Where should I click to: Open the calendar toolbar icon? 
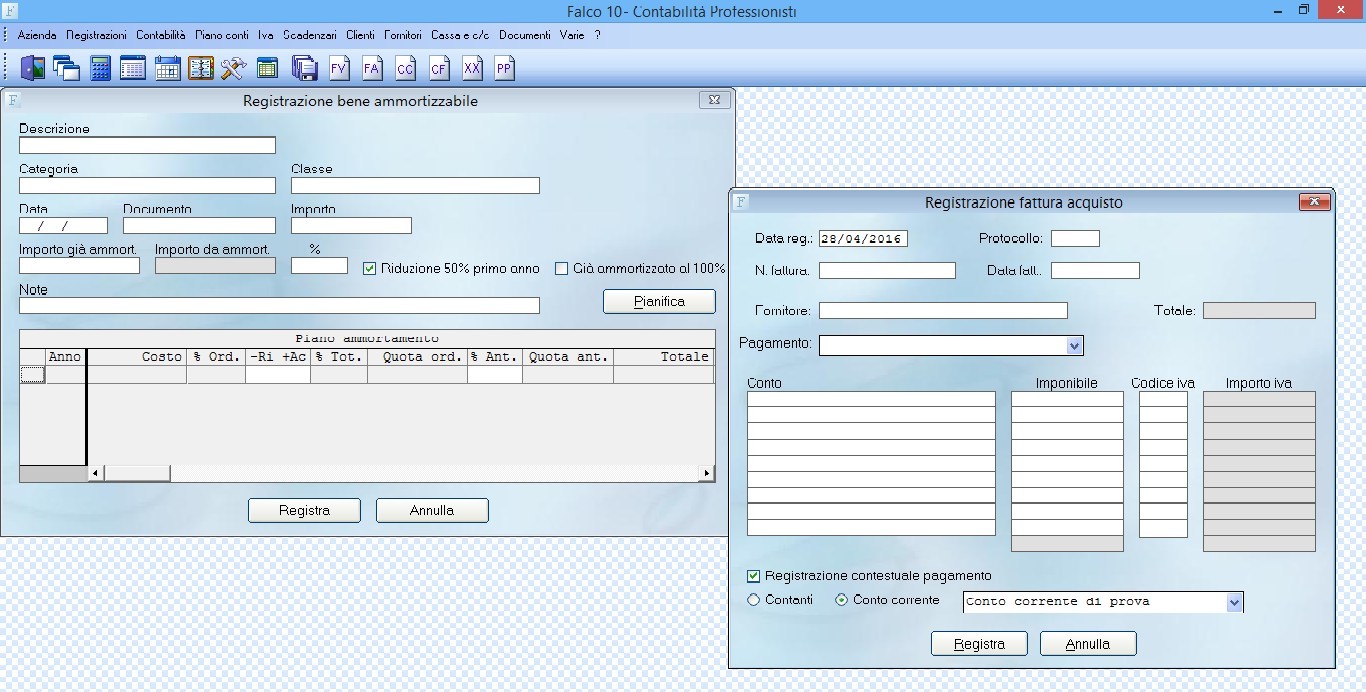[168, 68]
